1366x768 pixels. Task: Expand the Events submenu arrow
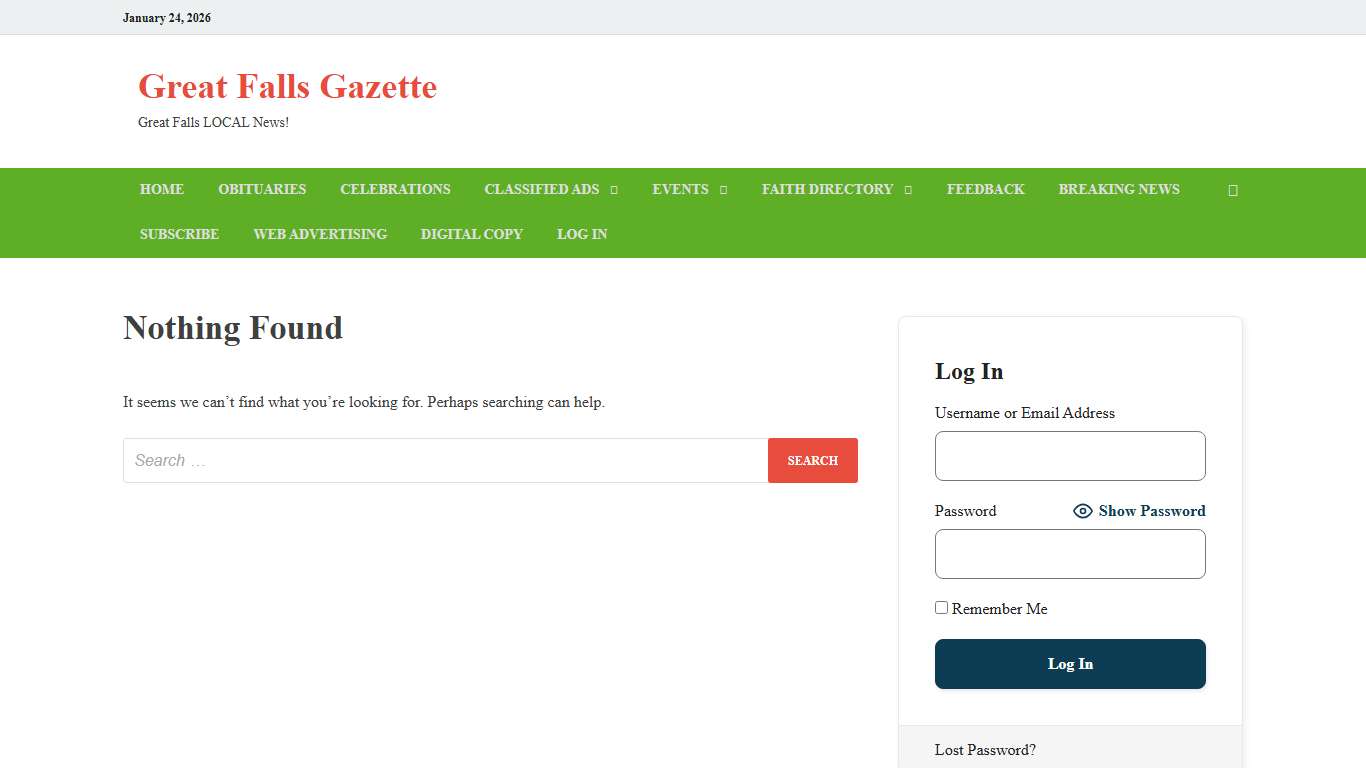(x=723, y=190)
